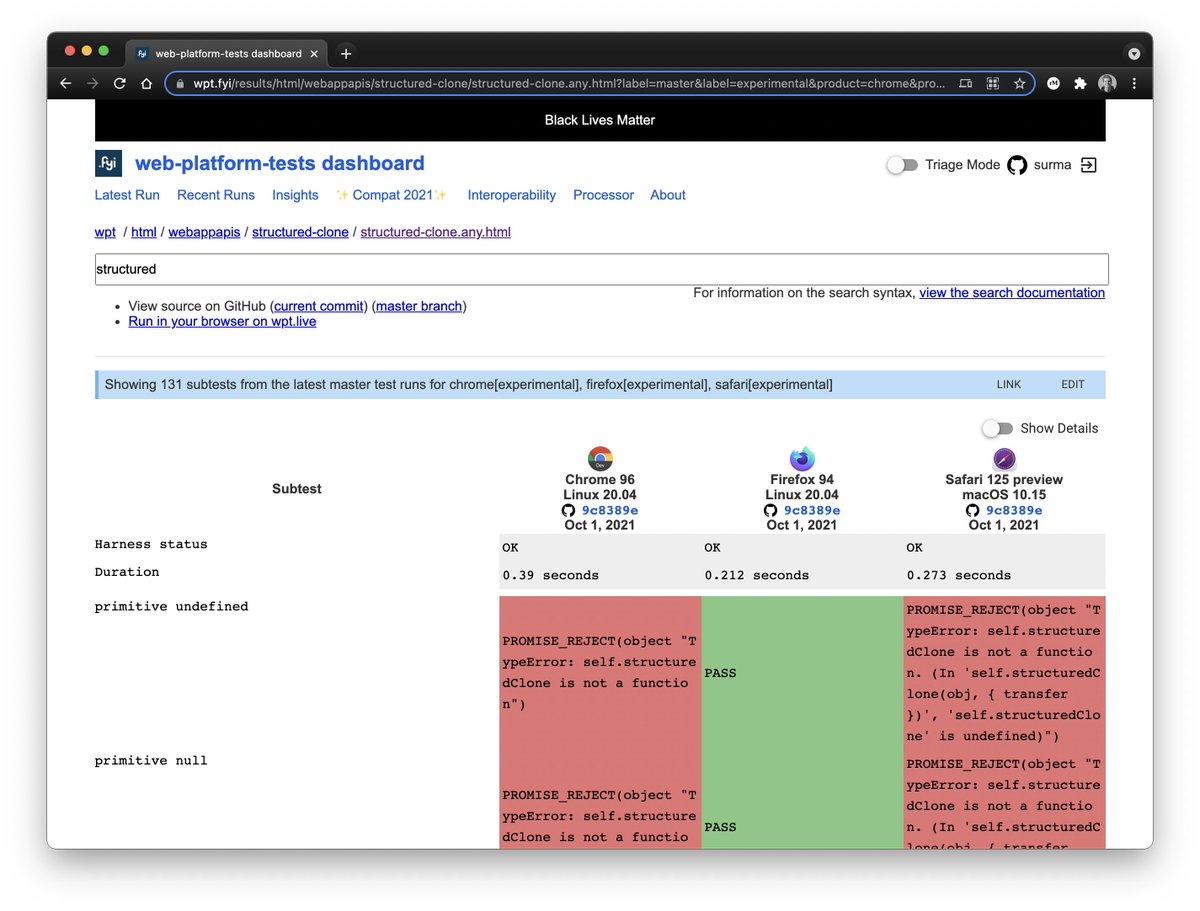Screen dimensions: 1200x911
Task: Open the Compat 2021 nav item
Action: click(392, 195)
